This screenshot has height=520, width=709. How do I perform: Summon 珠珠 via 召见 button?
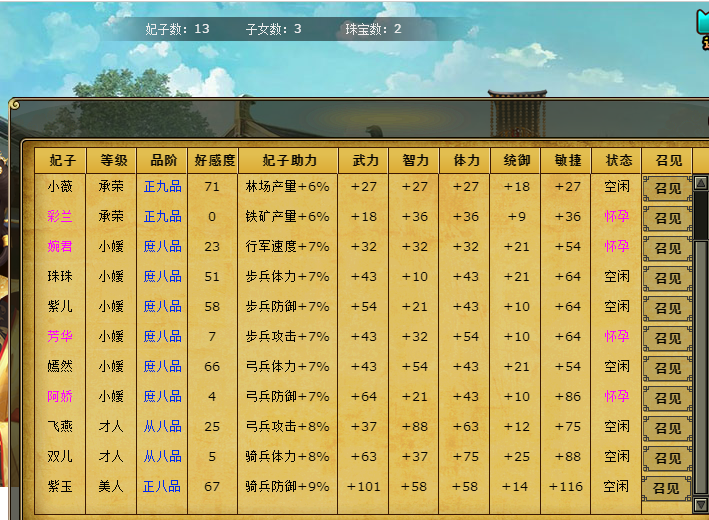tap(667, 278)
